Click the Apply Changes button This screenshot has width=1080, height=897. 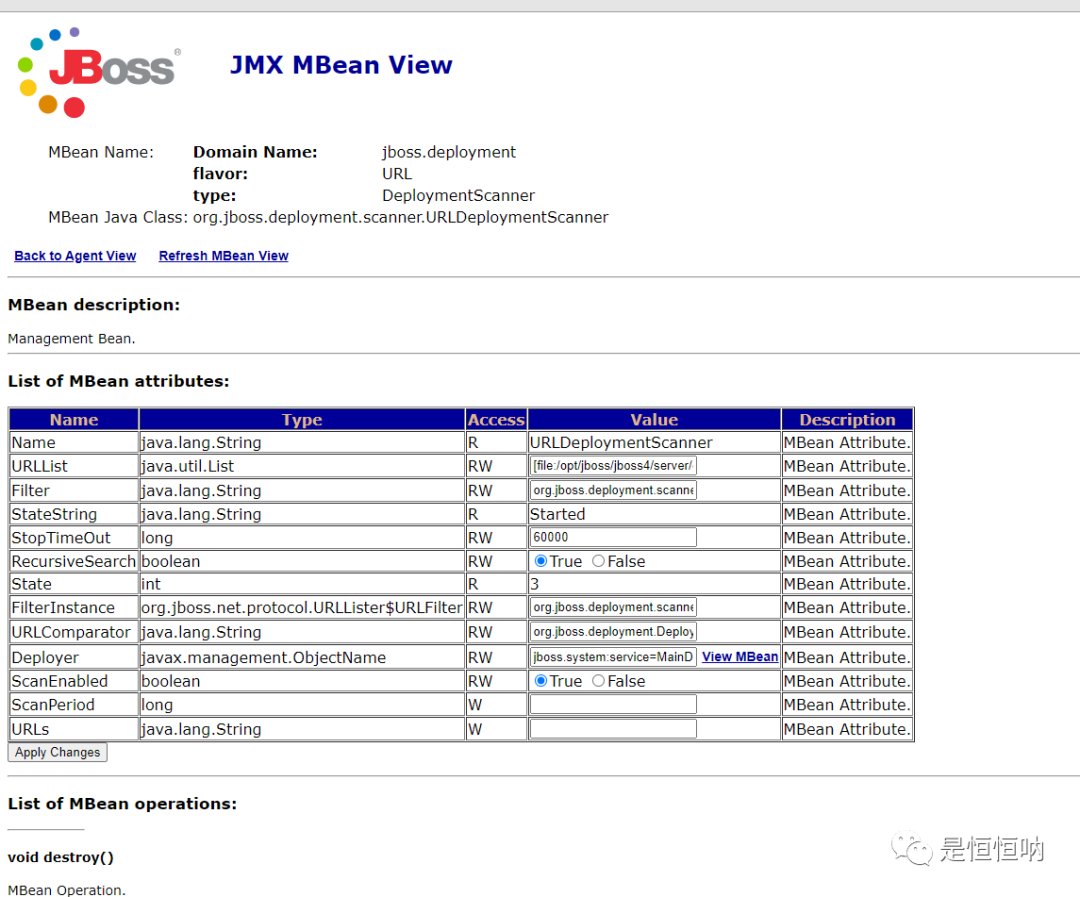[58, 752]
